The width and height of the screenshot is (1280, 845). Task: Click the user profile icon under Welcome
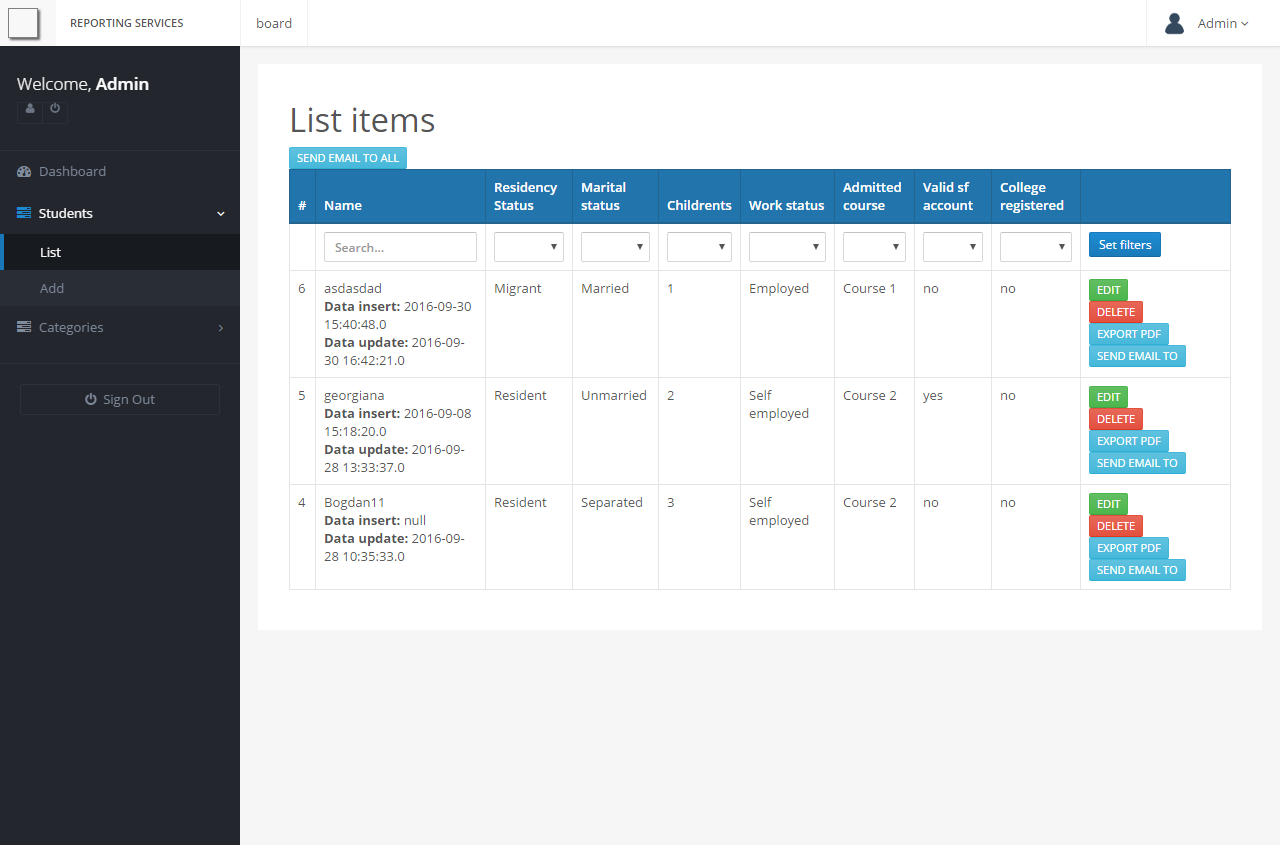[x=30, y=108]
